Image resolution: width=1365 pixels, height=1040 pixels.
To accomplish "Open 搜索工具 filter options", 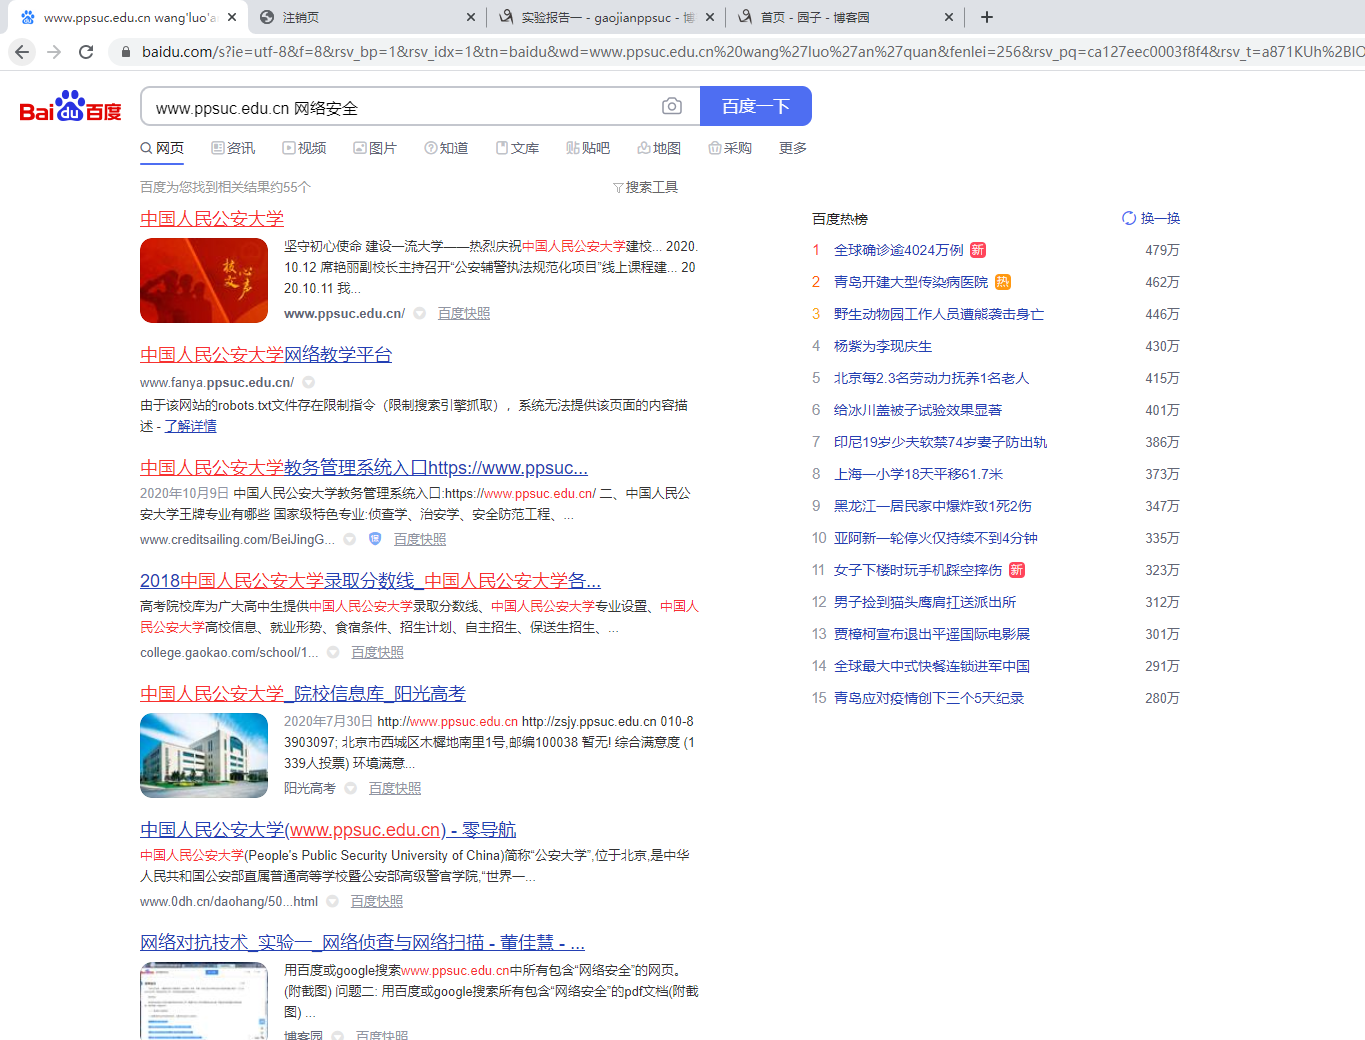I will (x=645, y=187).
